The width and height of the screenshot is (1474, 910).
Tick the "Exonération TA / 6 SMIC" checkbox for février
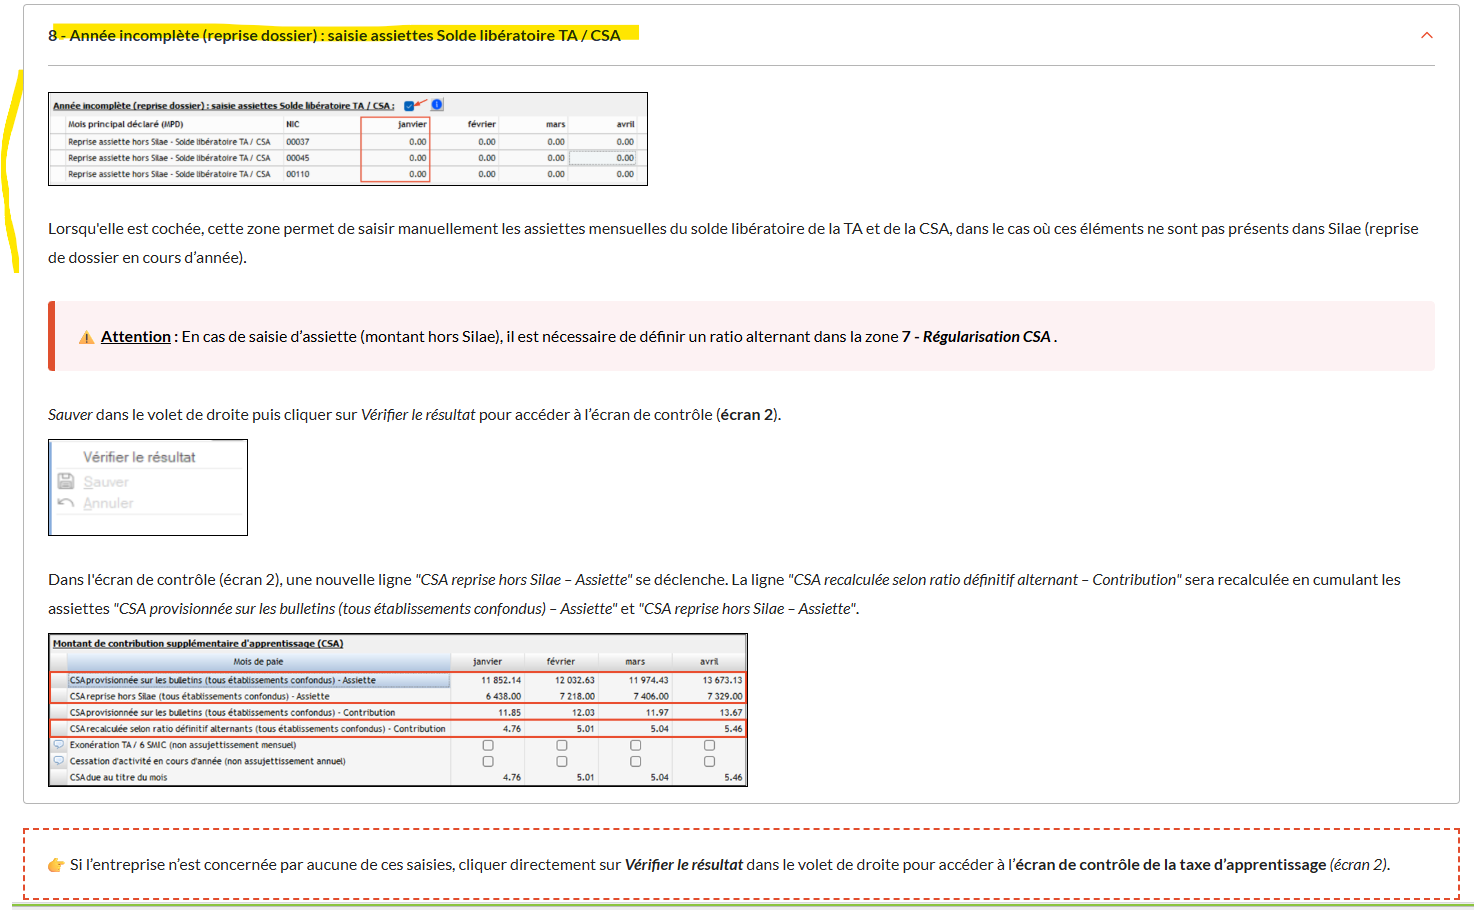tap(562, 745)
